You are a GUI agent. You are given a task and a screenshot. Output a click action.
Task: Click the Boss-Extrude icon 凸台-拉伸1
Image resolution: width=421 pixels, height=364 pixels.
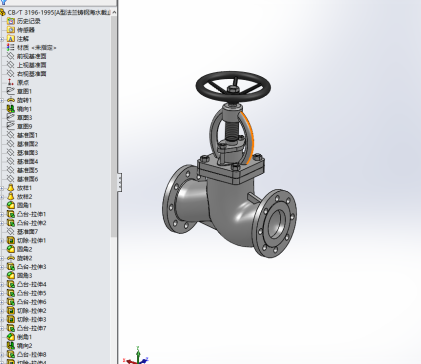[x=11, y=214]
